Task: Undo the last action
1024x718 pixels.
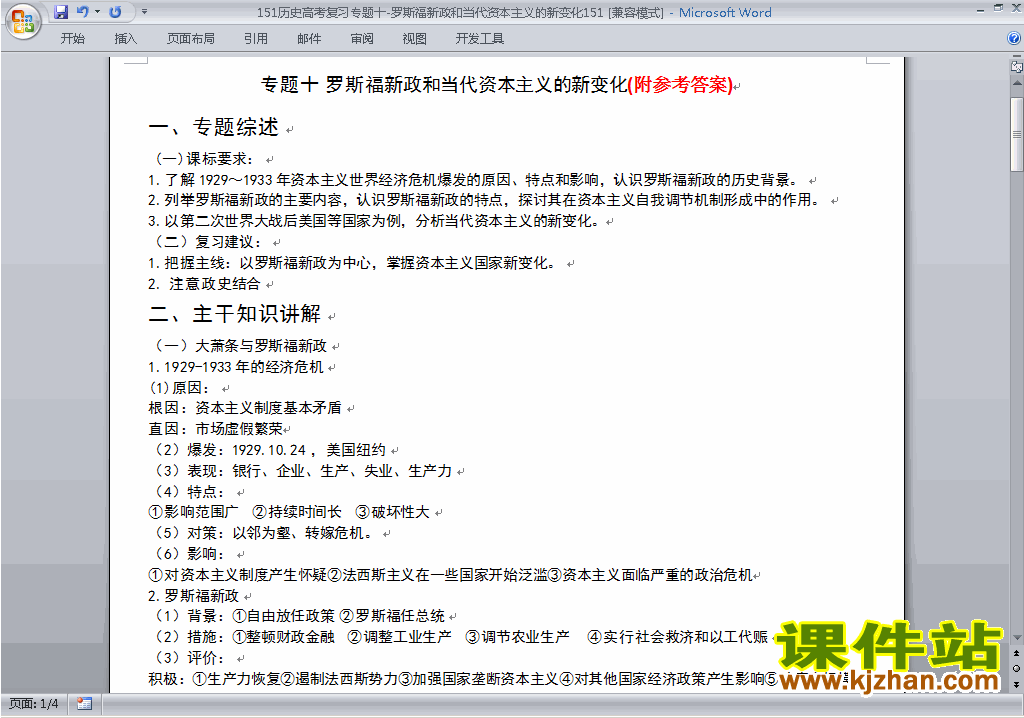Action: 82,12
